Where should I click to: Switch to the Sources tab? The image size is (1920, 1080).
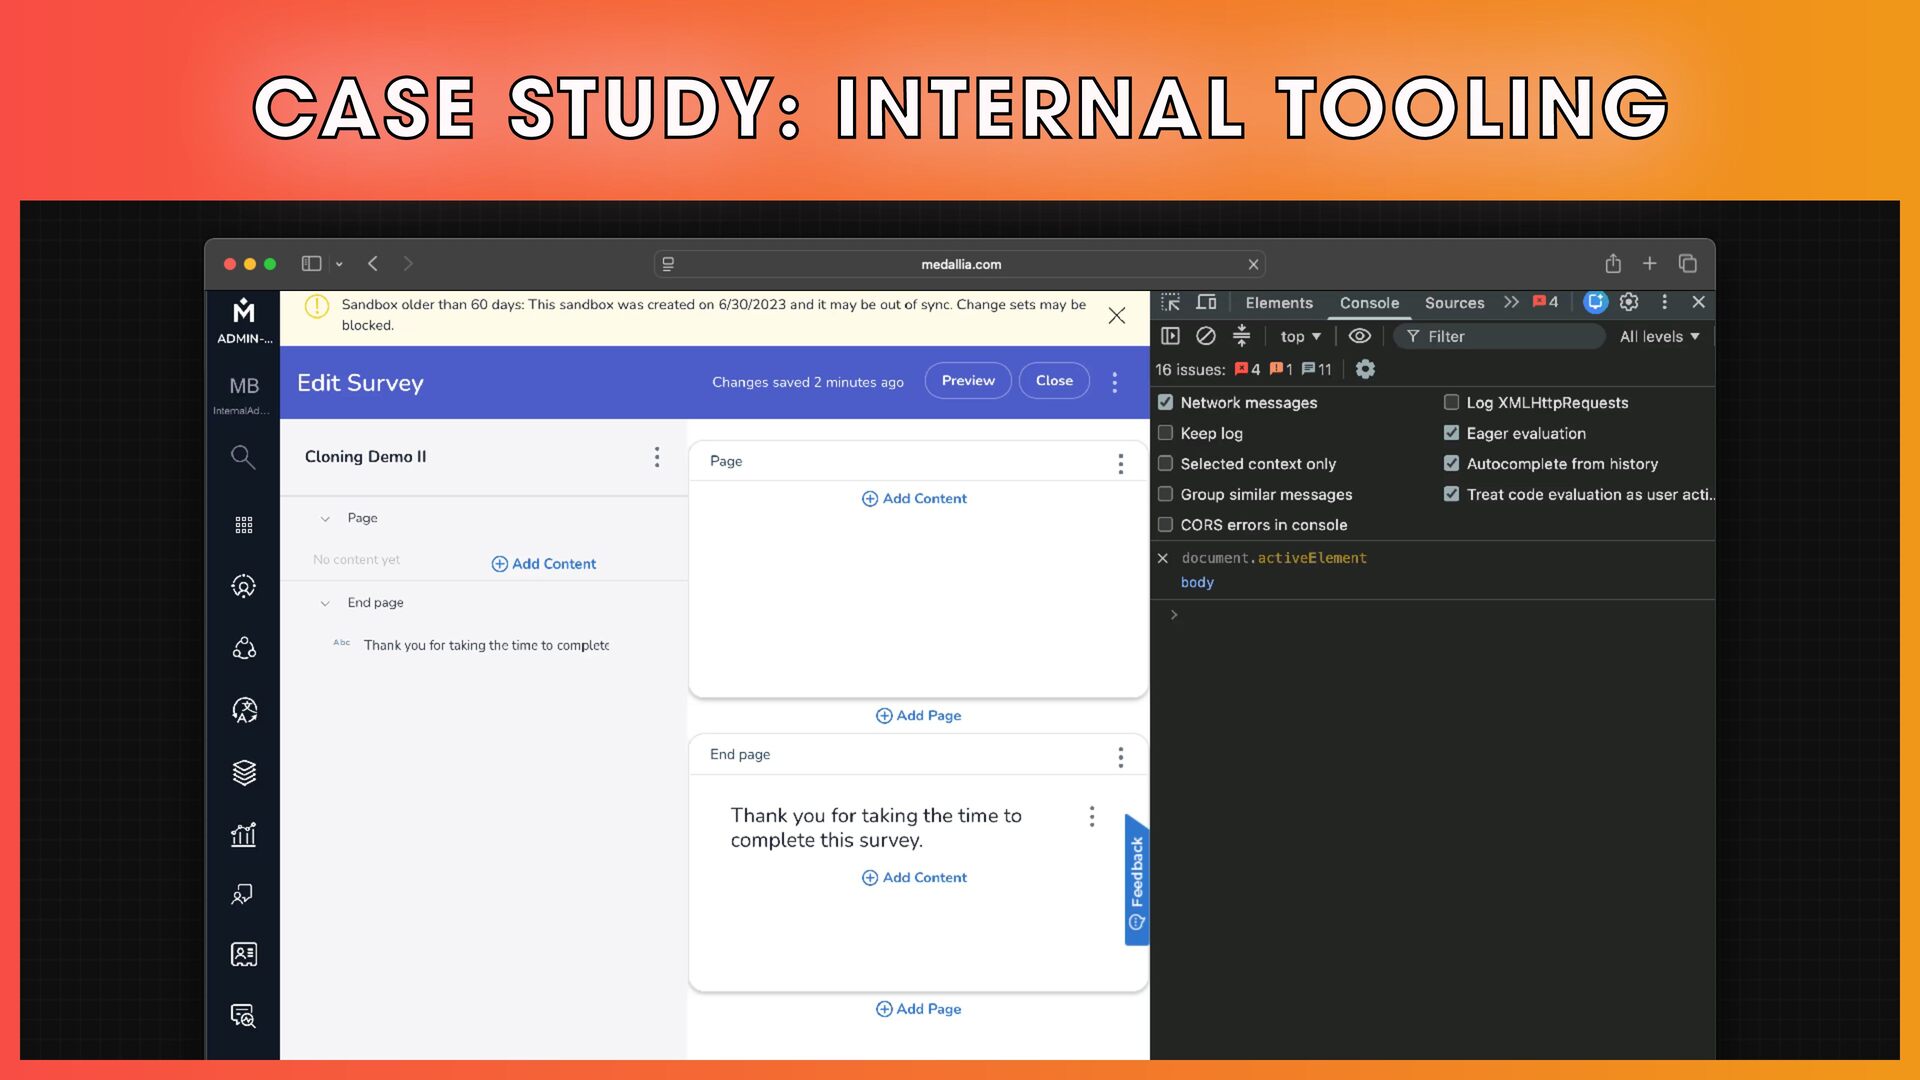pyautogui.click(x=1454, y=303)
